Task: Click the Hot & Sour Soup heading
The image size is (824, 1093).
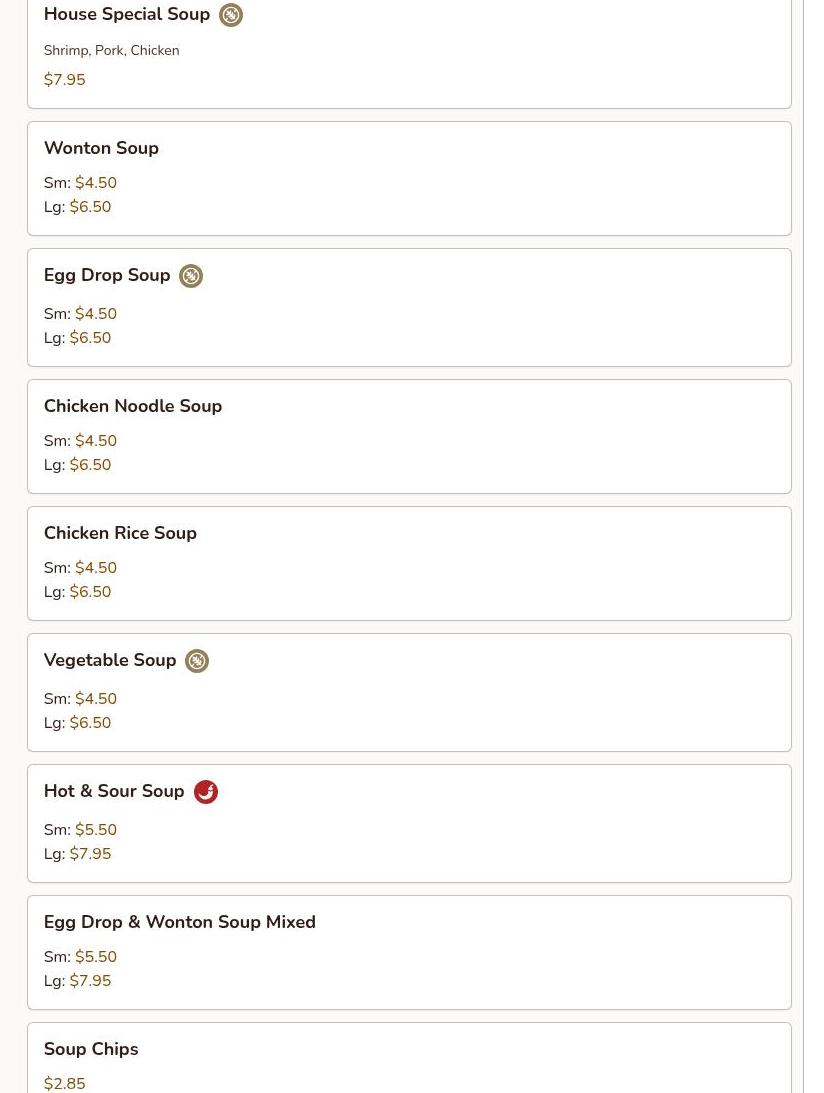Action: click(114, 790)
